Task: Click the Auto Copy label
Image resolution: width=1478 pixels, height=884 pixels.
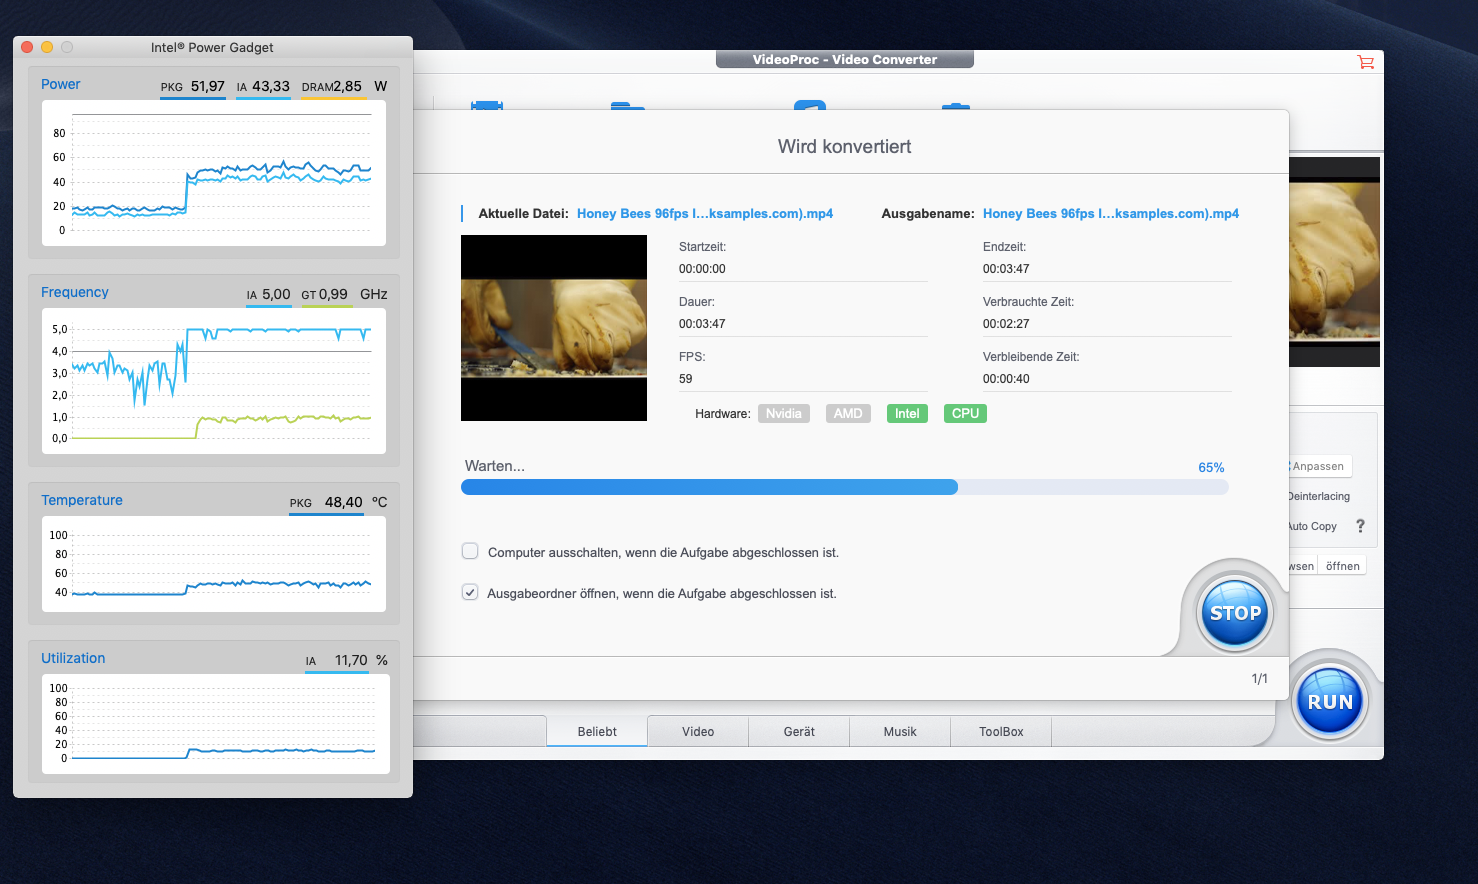Action: [1313, 527]
